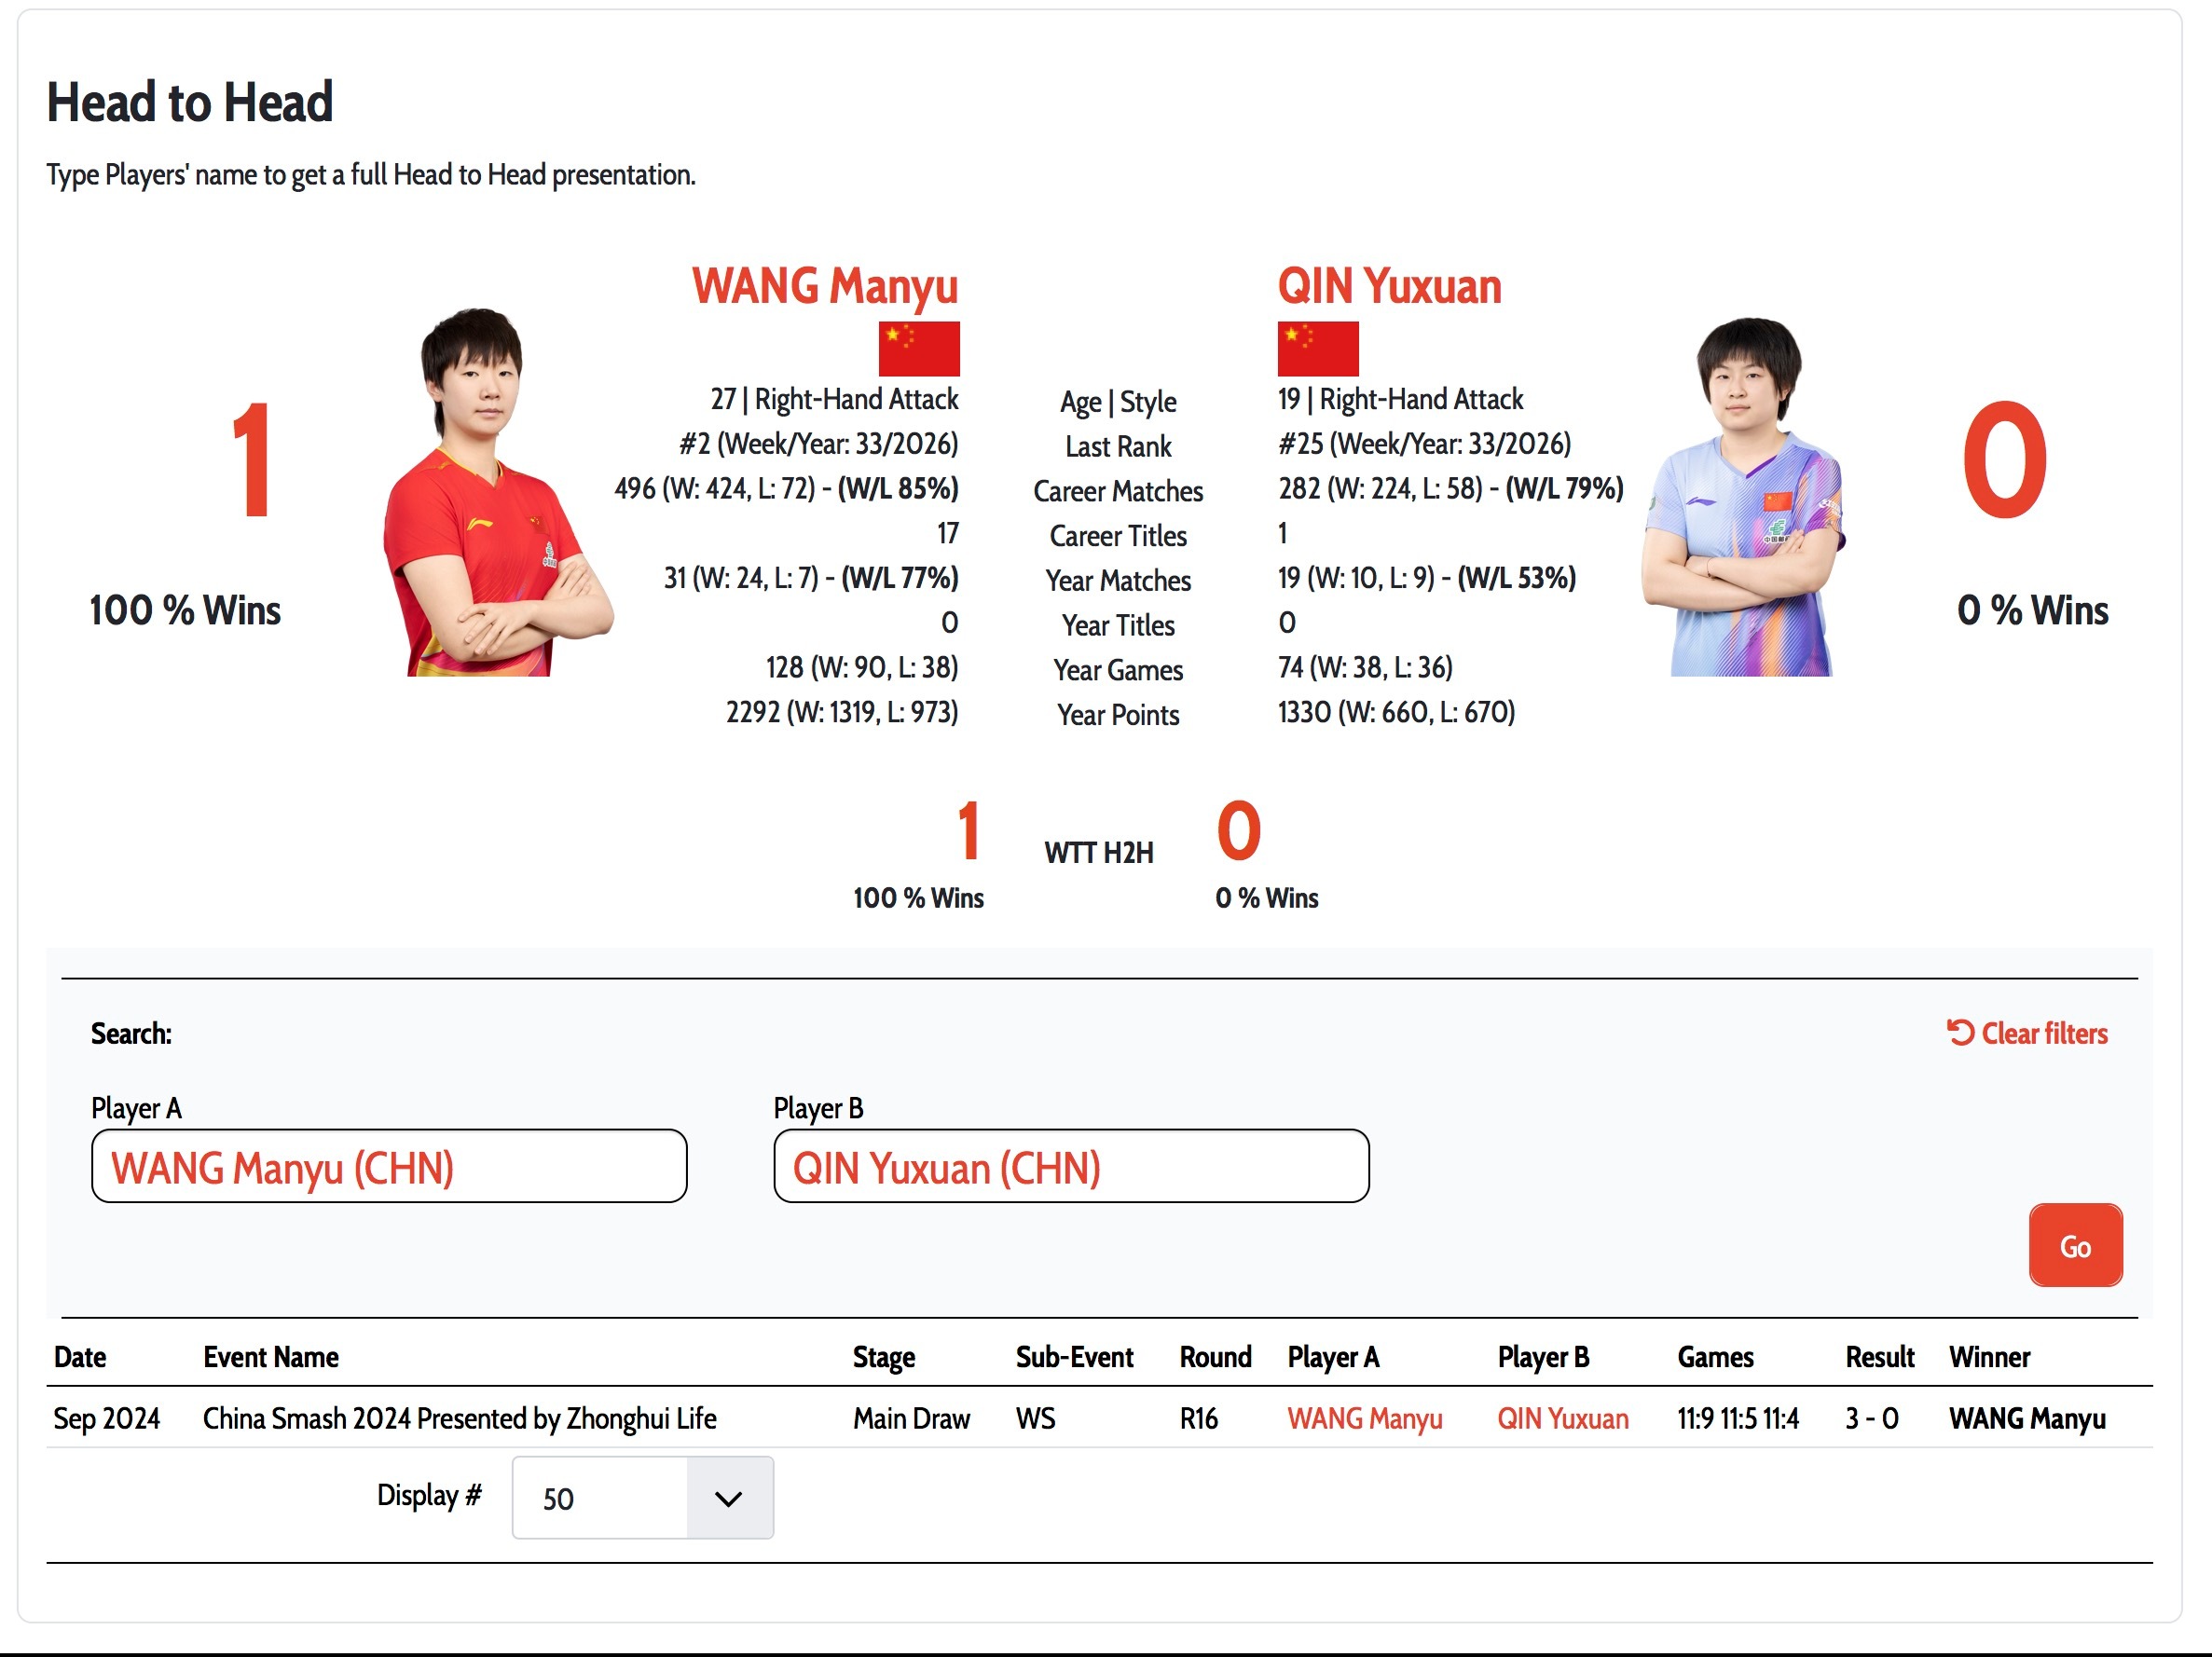This screenshot has height=1657, width=2212.
Task: Click the Date column header
Action: (80, 1357)
